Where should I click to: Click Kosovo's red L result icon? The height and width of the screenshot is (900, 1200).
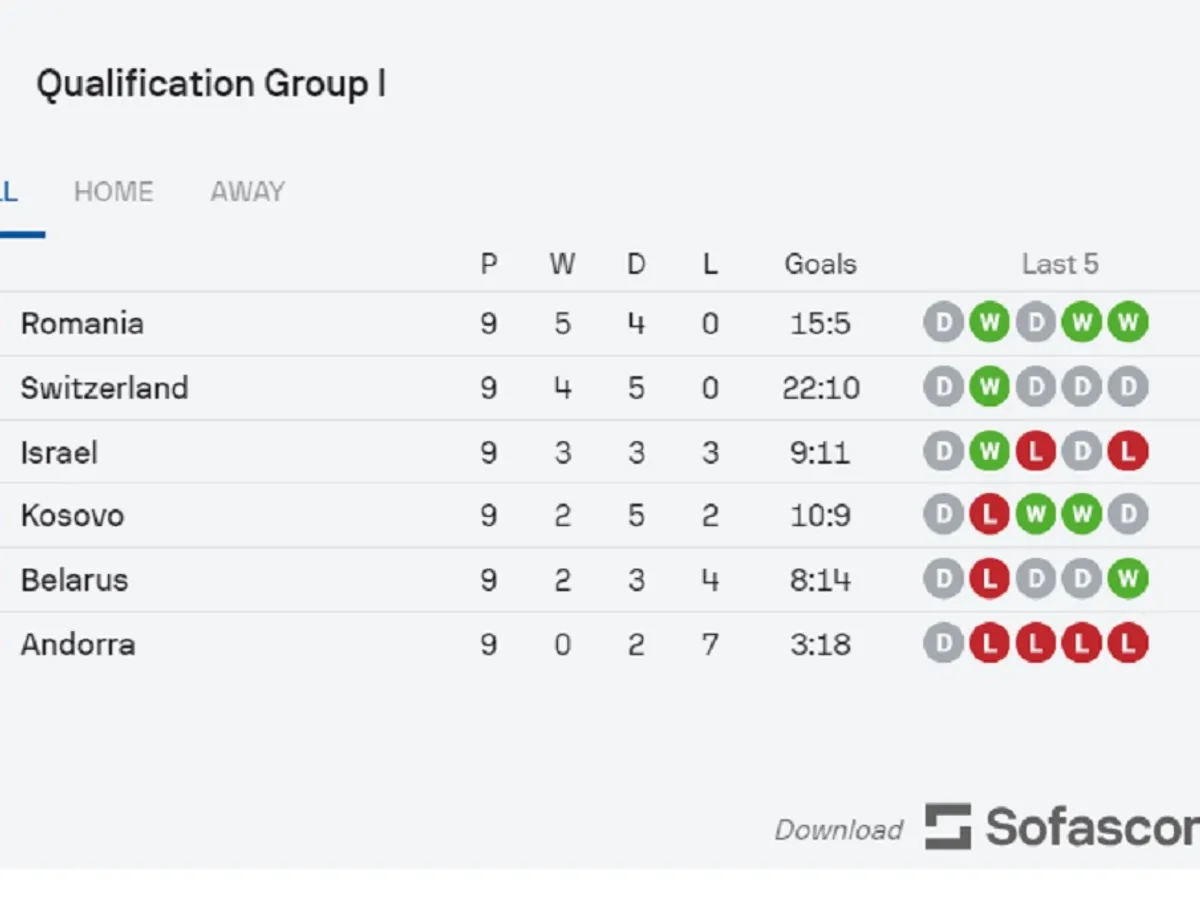coord(989,516)
